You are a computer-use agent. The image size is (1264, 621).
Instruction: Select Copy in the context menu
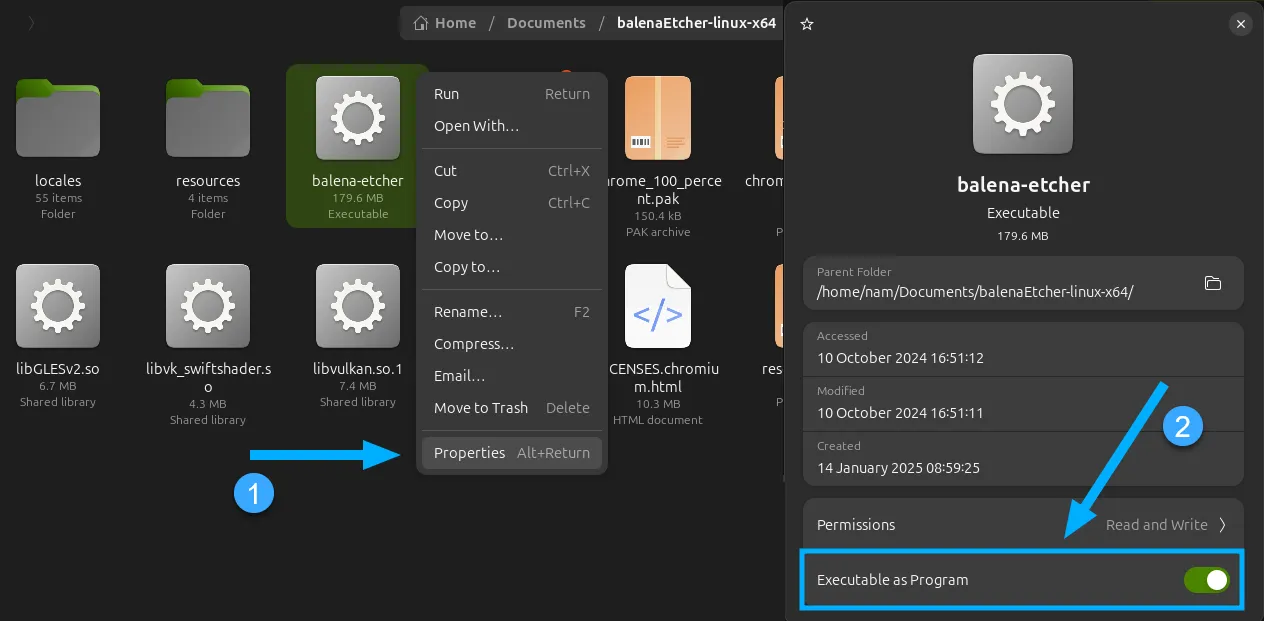pyautogui.click(x=512, y=203)
